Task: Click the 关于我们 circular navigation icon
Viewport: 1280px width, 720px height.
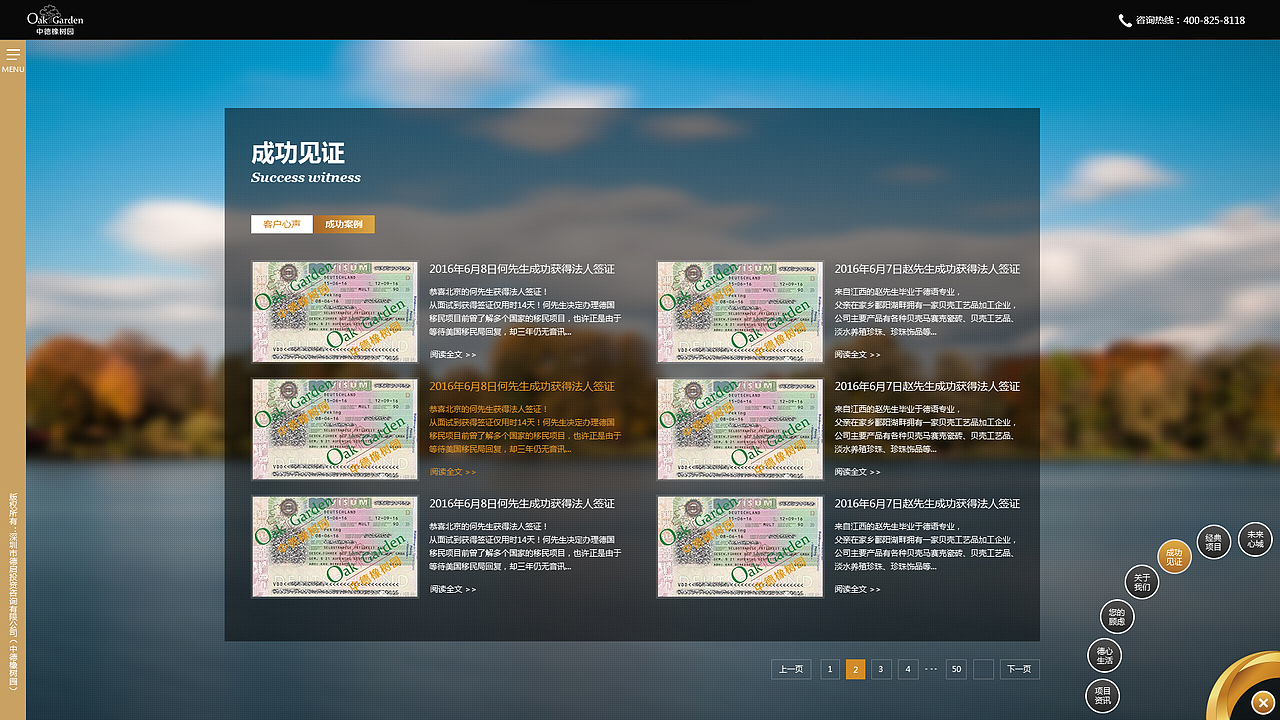Action: (1141, 581)
